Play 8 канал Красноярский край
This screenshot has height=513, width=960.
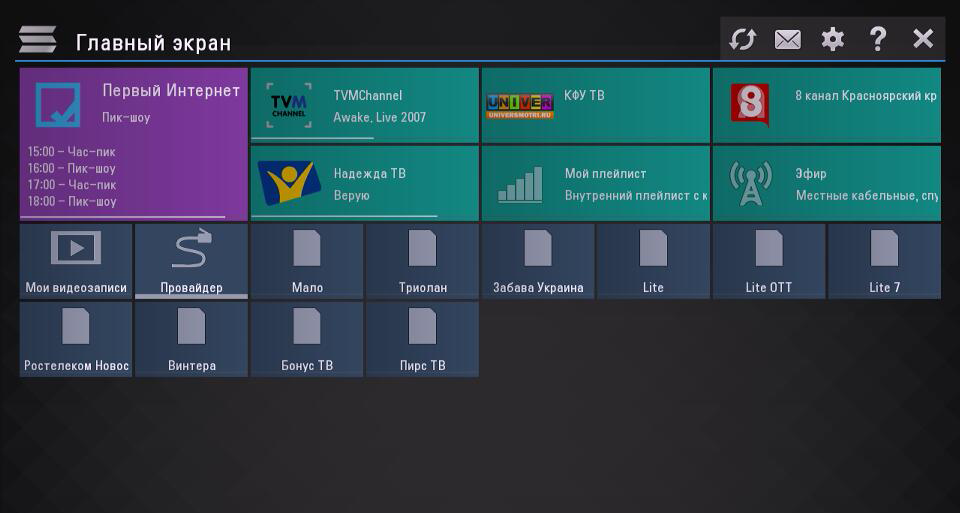point(826,105)
